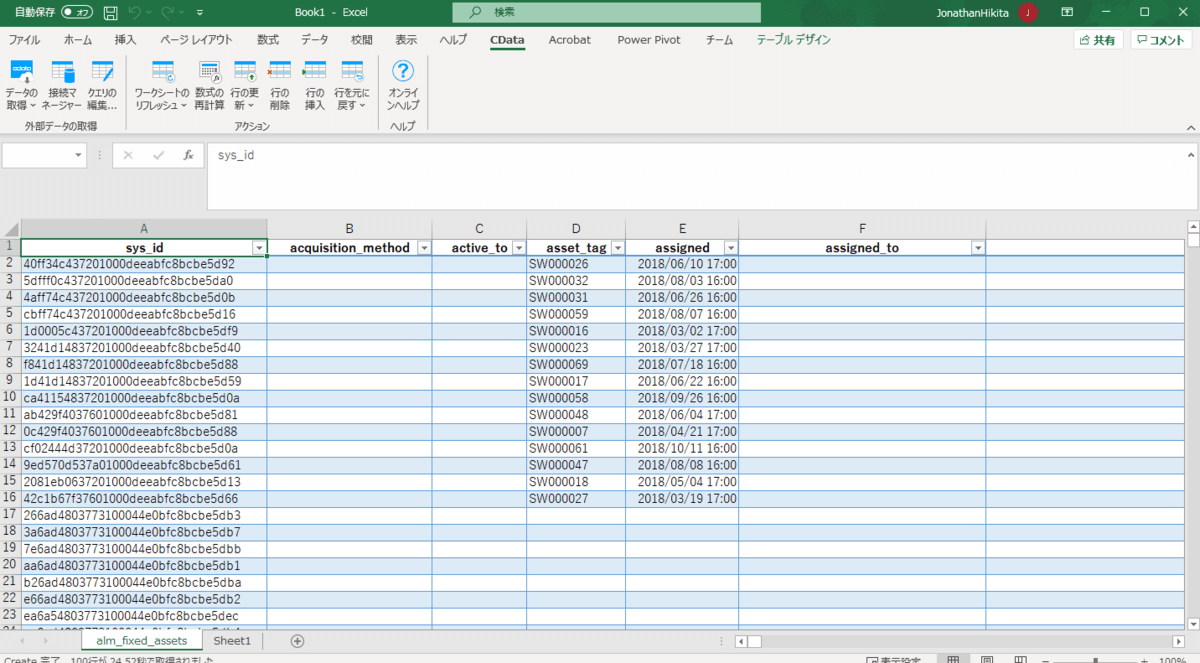The width and height of the screenshot is (1200, 663).
Task: Toggle the 自動保存 autosave switch
Action: coord(76,12)
